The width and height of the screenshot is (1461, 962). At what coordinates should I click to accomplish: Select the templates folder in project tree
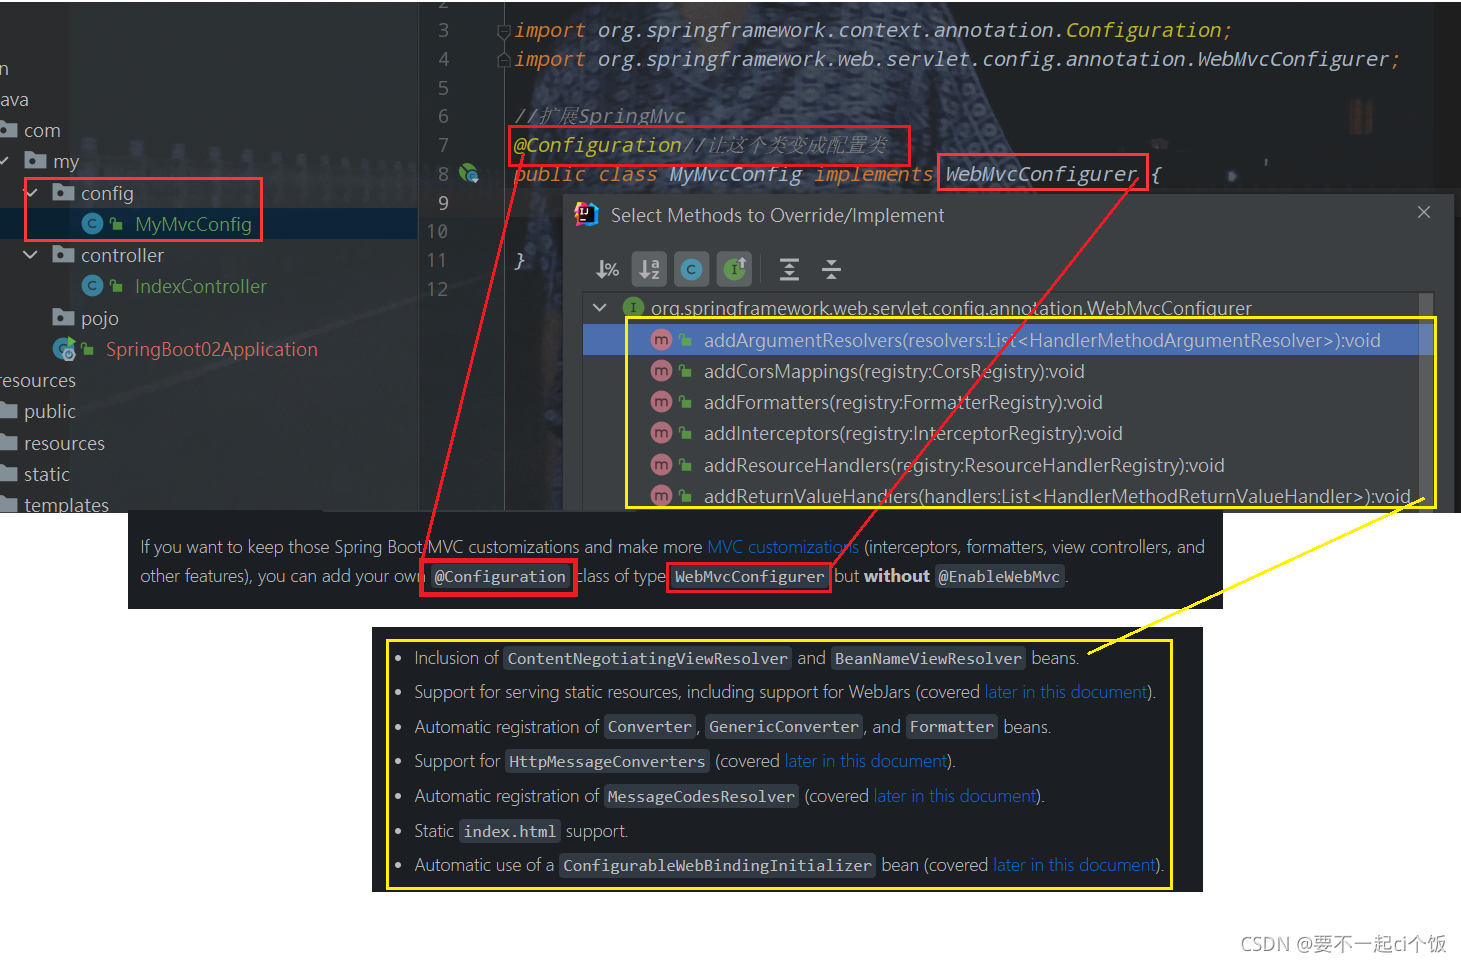(x=66, y=504)
